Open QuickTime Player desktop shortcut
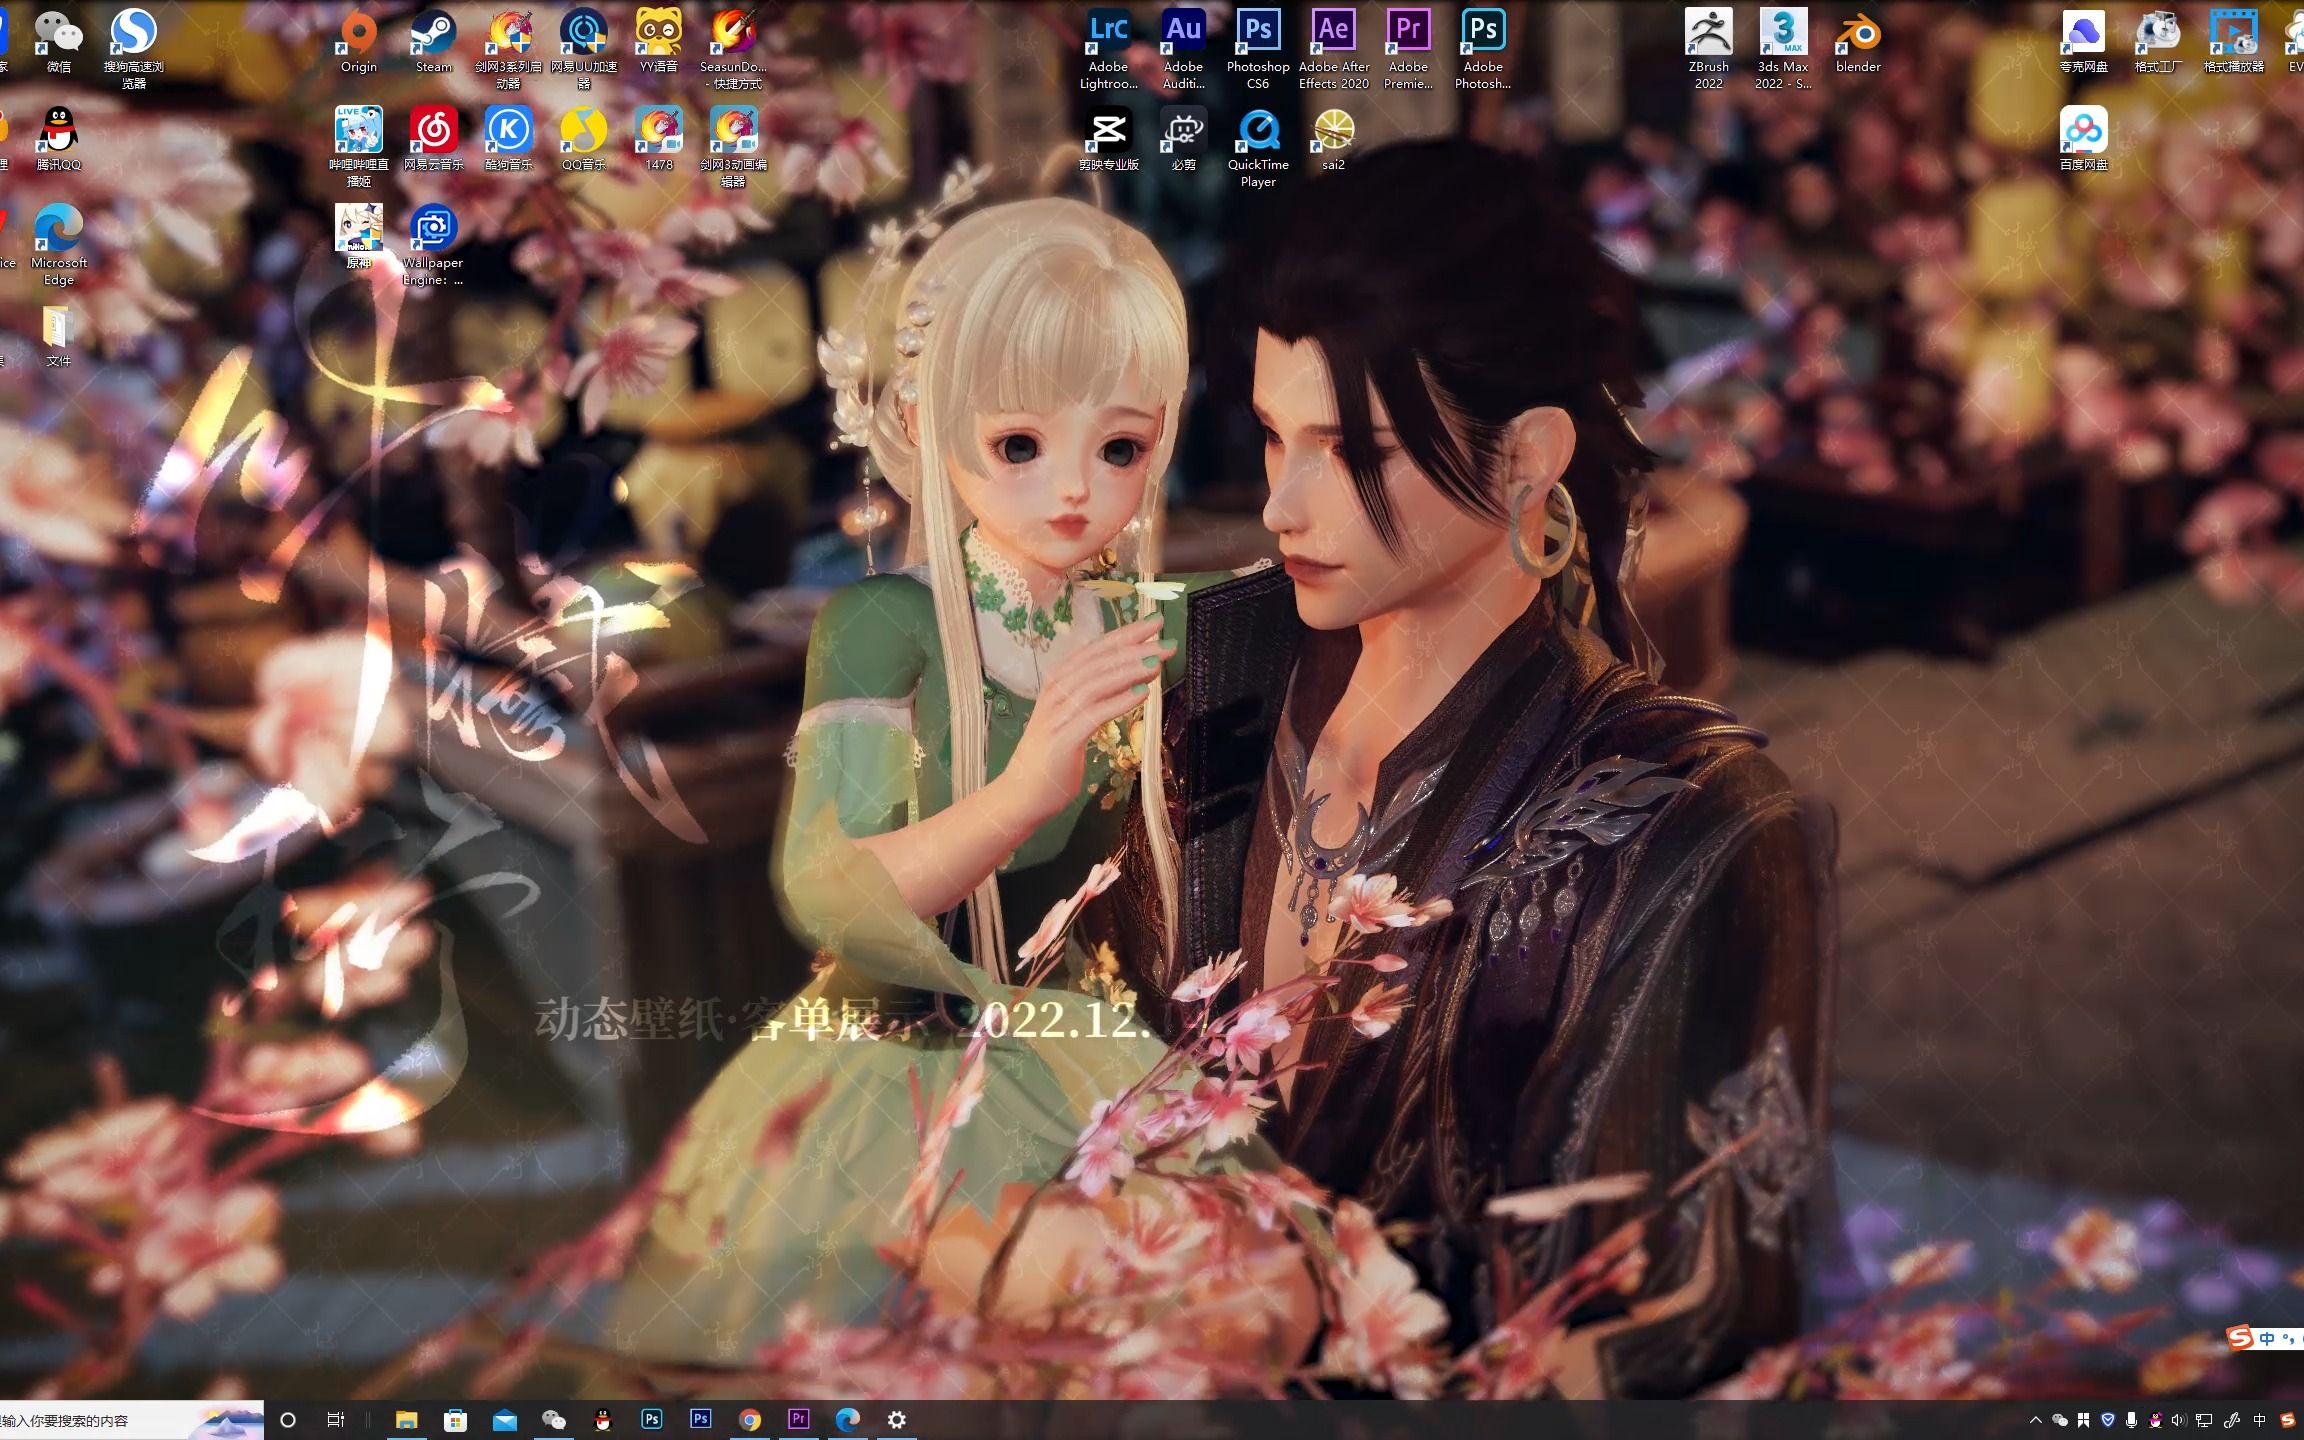Image resolution: width=2304 pixels, height=1440 pixels. [1258, 148]
